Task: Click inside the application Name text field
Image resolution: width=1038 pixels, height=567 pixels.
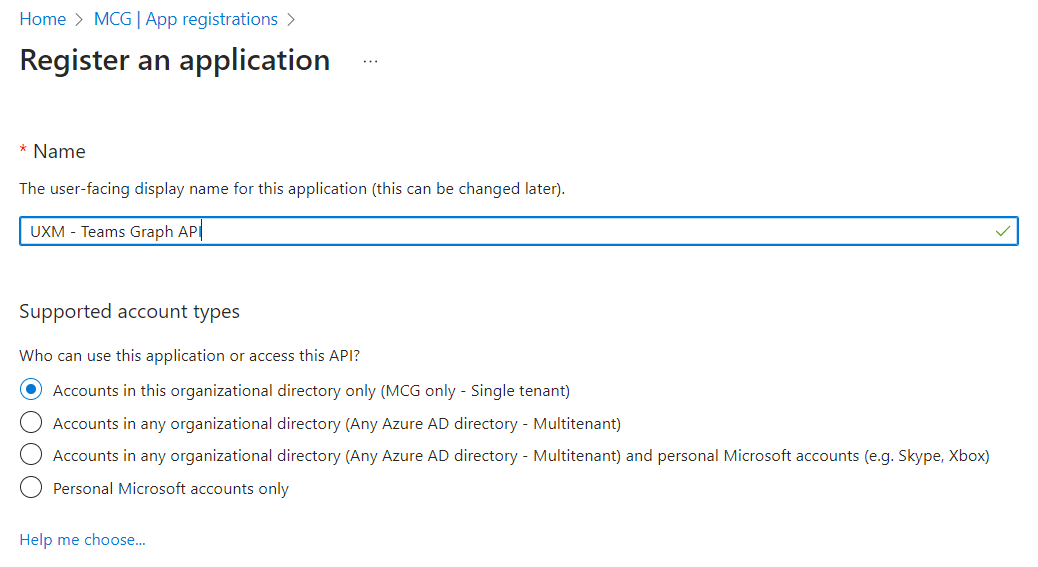Action: [500, 231]
